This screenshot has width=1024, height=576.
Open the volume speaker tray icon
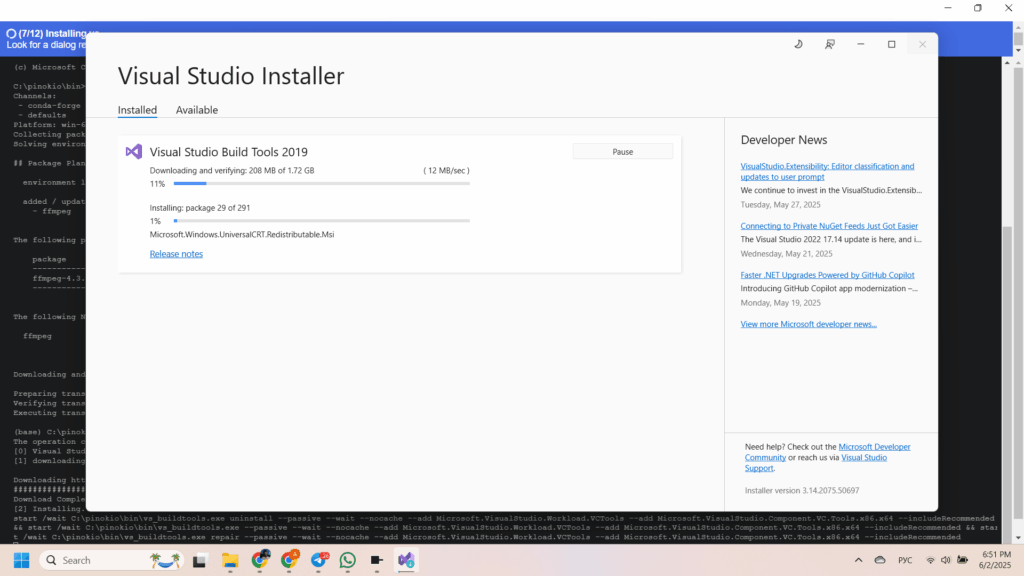pyautogui.click(x=945, y=560)
